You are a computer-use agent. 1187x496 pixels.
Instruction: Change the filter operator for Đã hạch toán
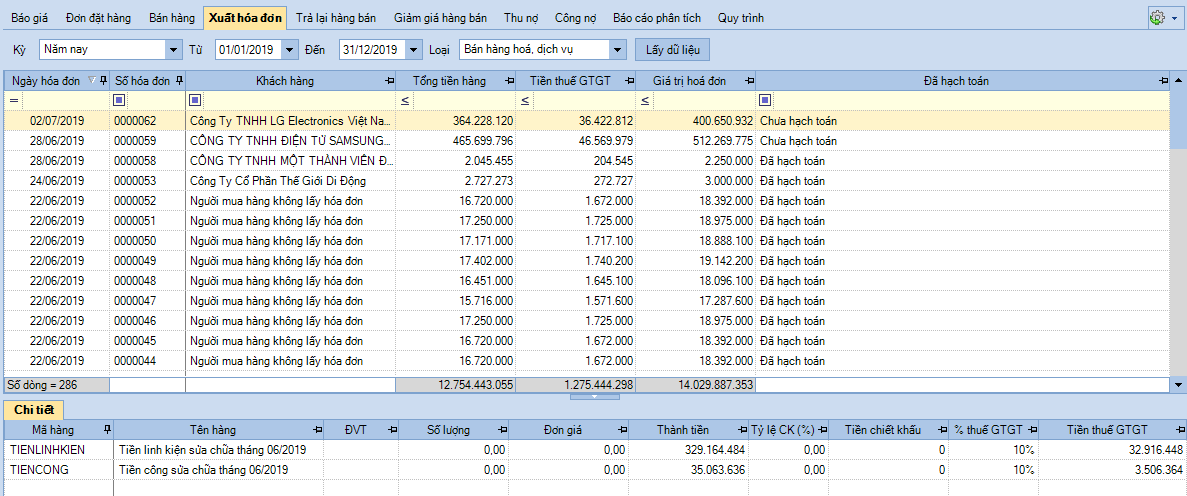tap(765, 100)
